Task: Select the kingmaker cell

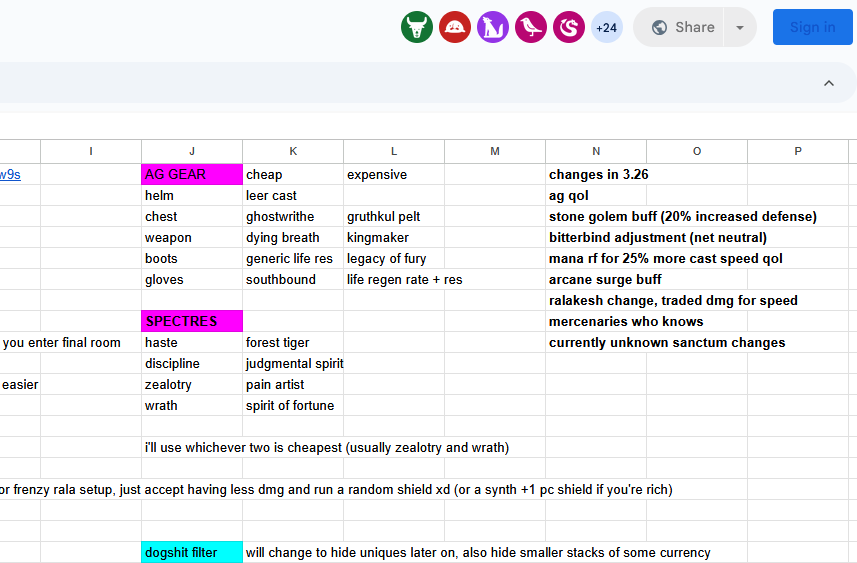Action: [394, 238]
